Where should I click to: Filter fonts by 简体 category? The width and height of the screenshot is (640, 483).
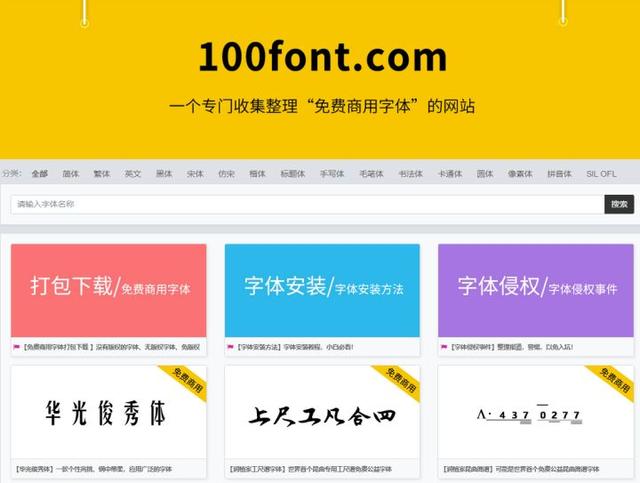coord(71,174)
